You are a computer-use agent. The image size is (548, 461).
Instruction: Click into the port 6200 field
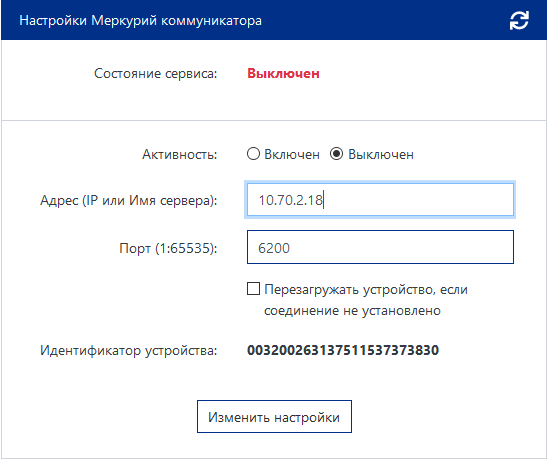[x=380, y=247]
